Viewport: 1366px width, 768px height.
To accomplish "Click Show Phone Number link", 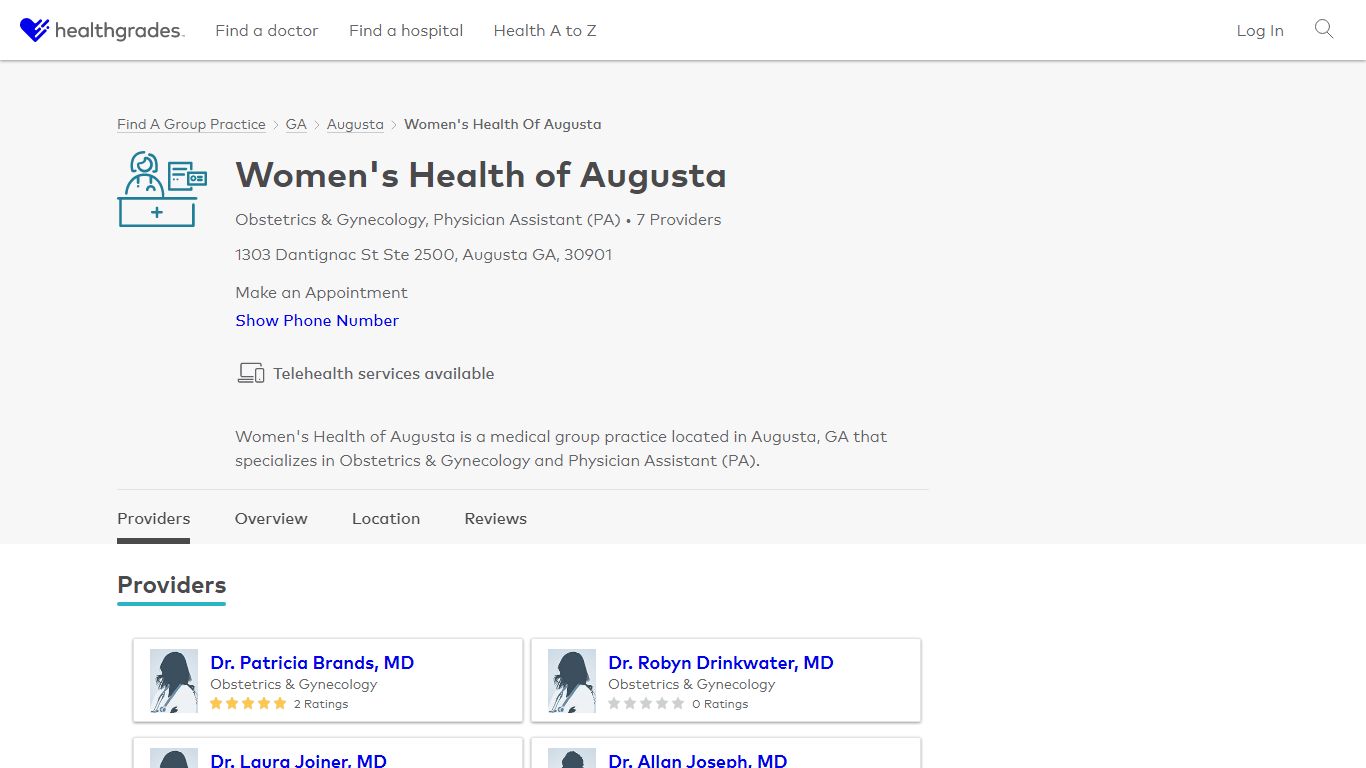I will click(x=317, y=320).
